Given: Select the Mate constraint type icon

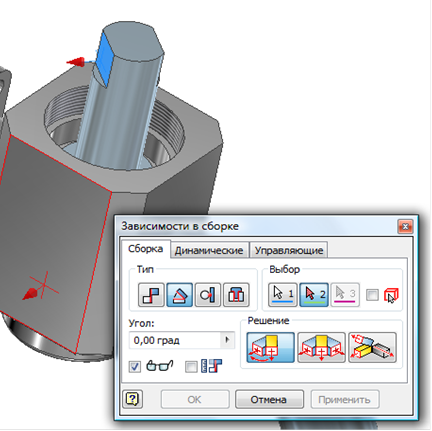Looking at the screenshot, I should [x=151, y=295].
